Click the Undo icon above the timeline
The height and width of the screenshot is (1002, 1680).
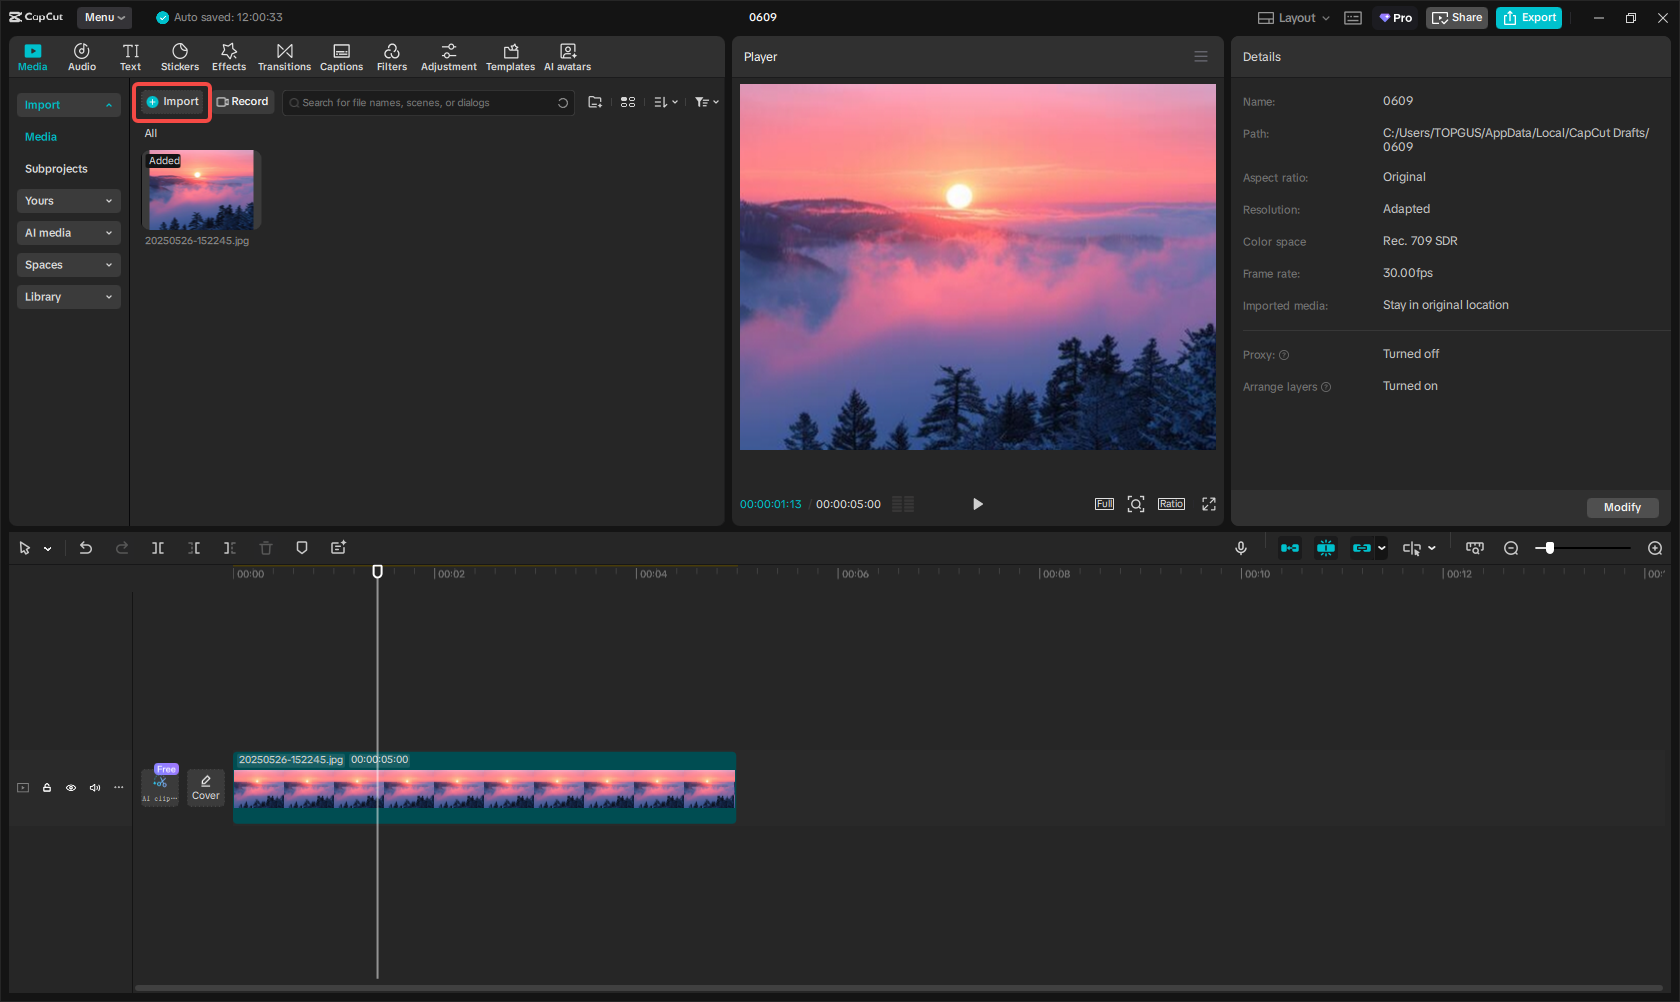click(x=86, y=548)
